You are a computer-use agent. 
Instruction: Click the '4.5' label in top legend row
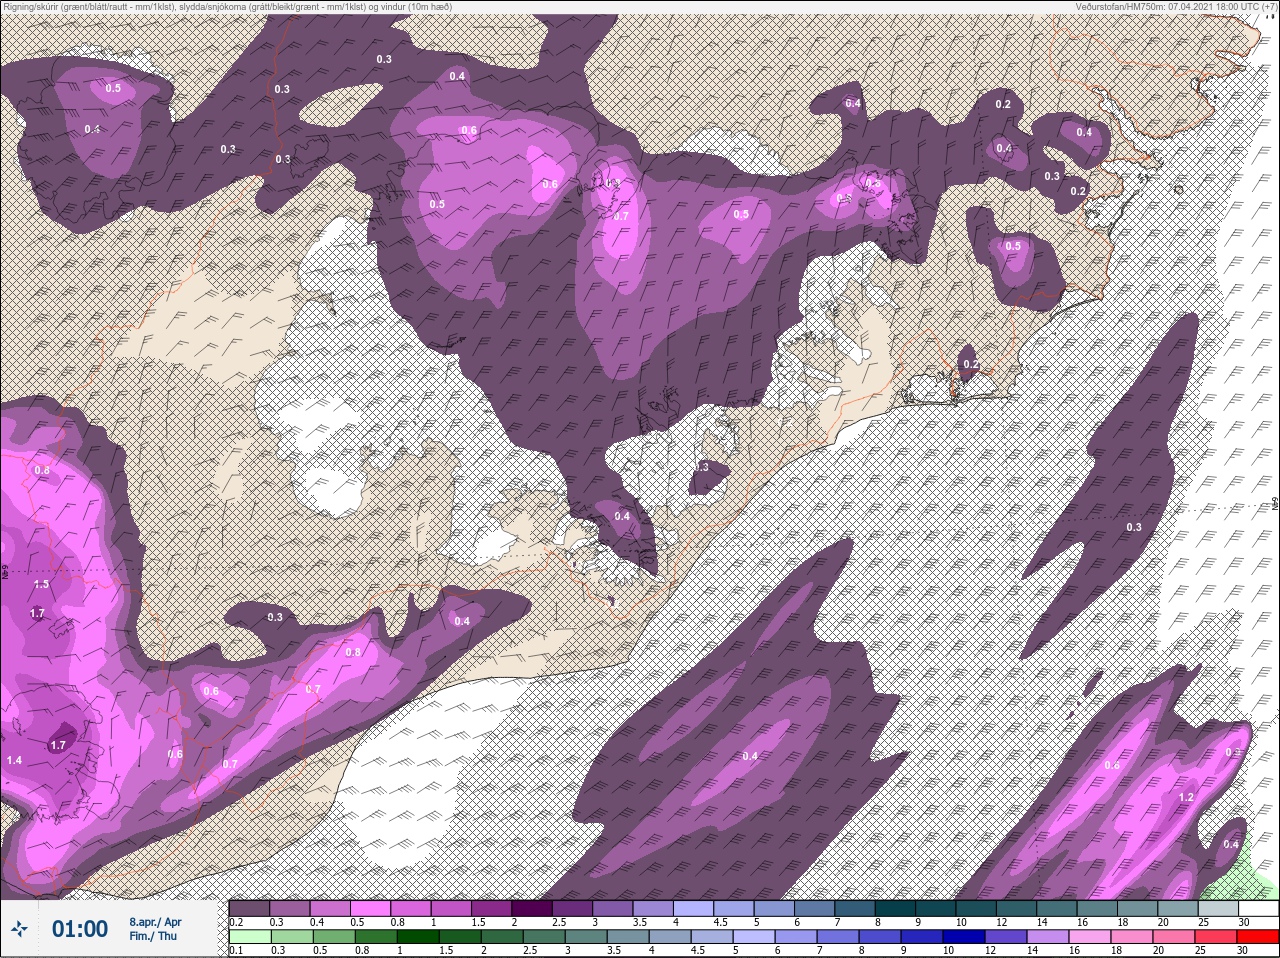[720, 922]
